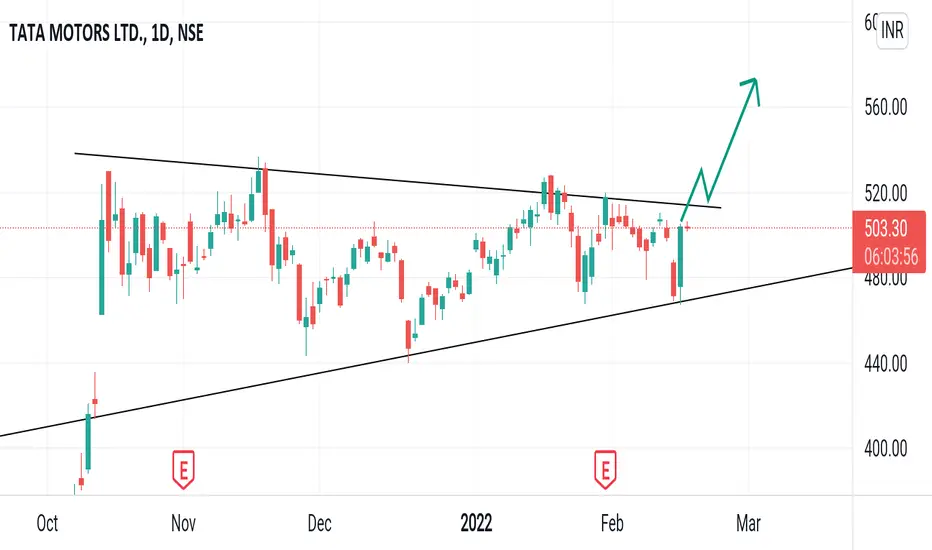The width and height of the screenshot is (932, 550).
Task: Click the Oct label on time axis
Action: point(47,523)
